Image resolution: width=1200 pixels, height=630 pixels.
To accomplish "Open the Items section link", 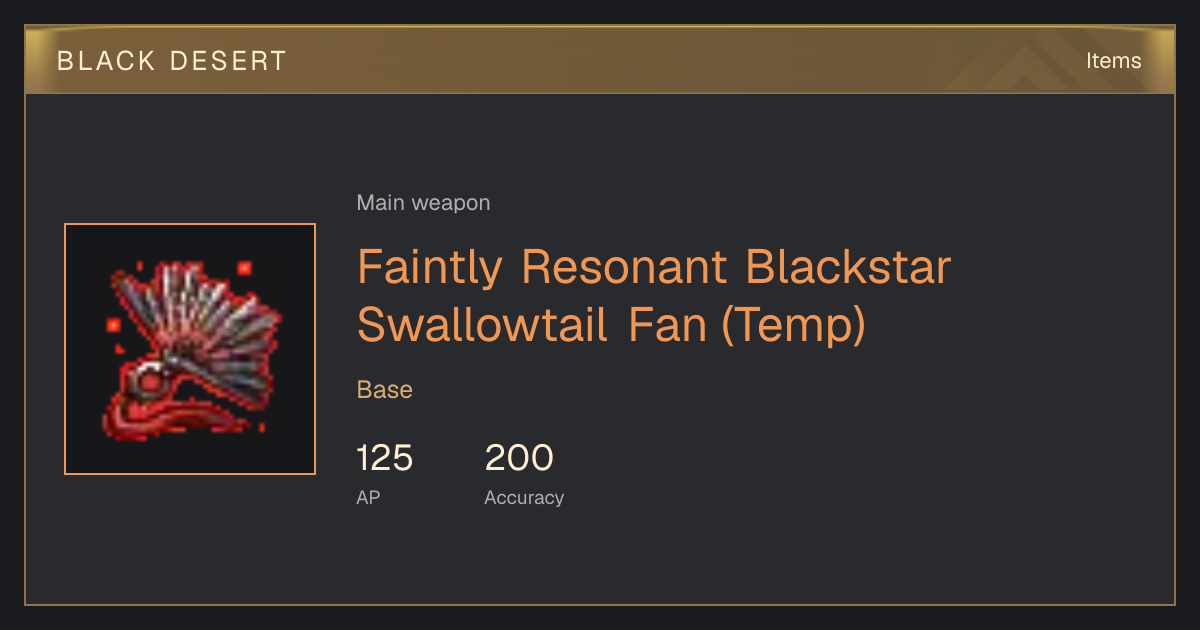I will click(x=1113, y=60).
